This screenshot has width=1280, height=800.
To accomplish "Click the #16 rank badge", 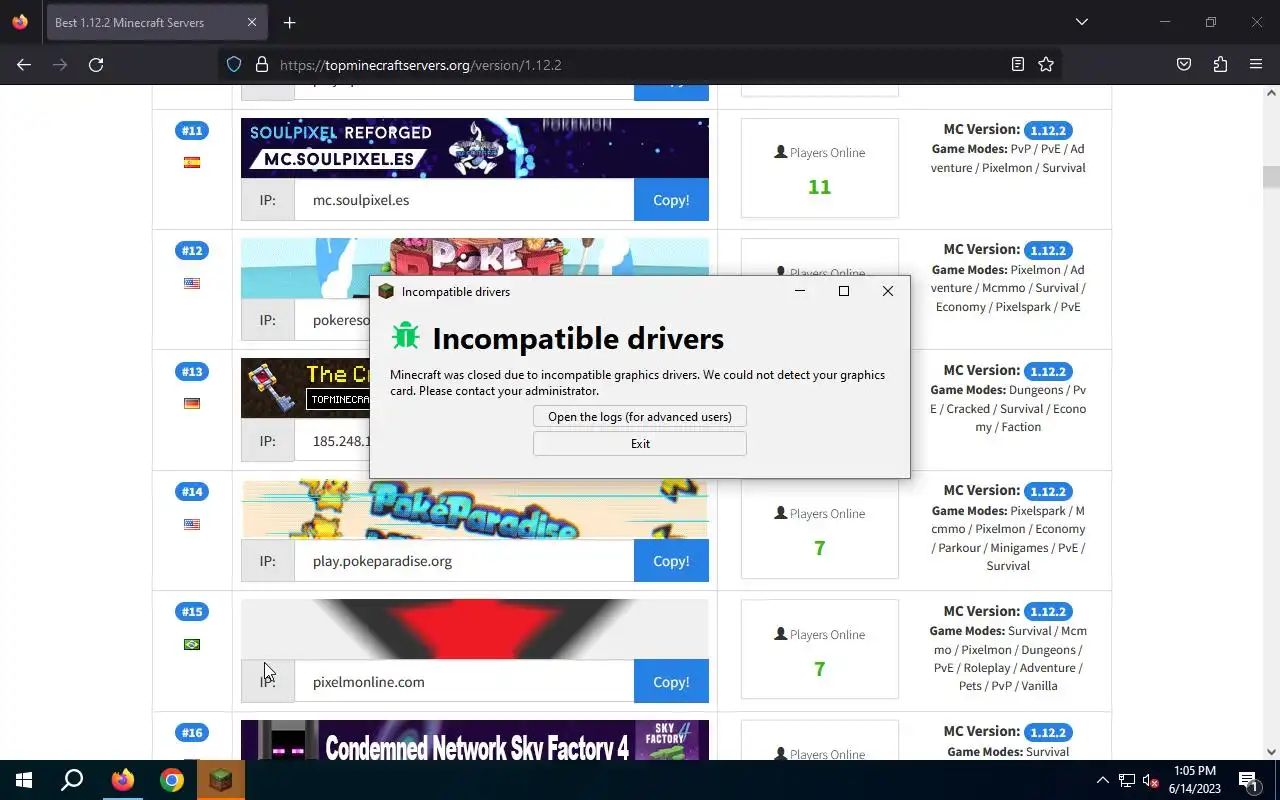I will (x=192, y=732).
